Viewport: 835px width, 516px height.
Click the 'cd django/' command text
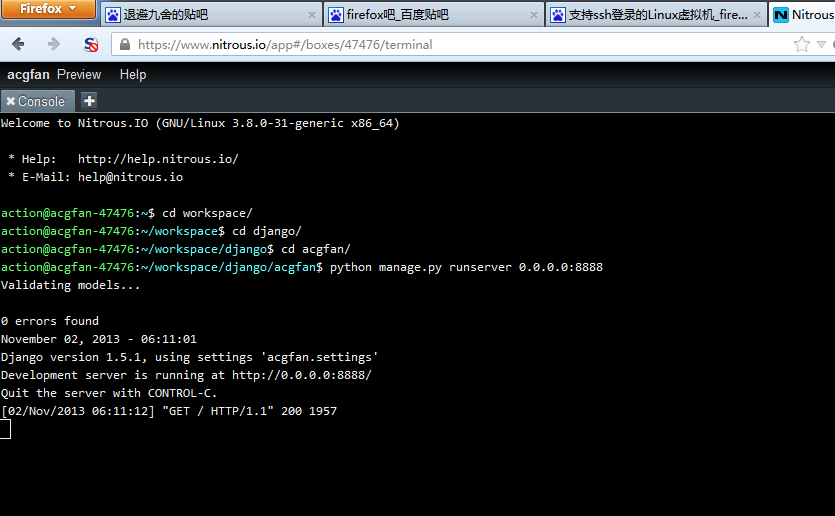pyautogui.click(x=267, y=232)
